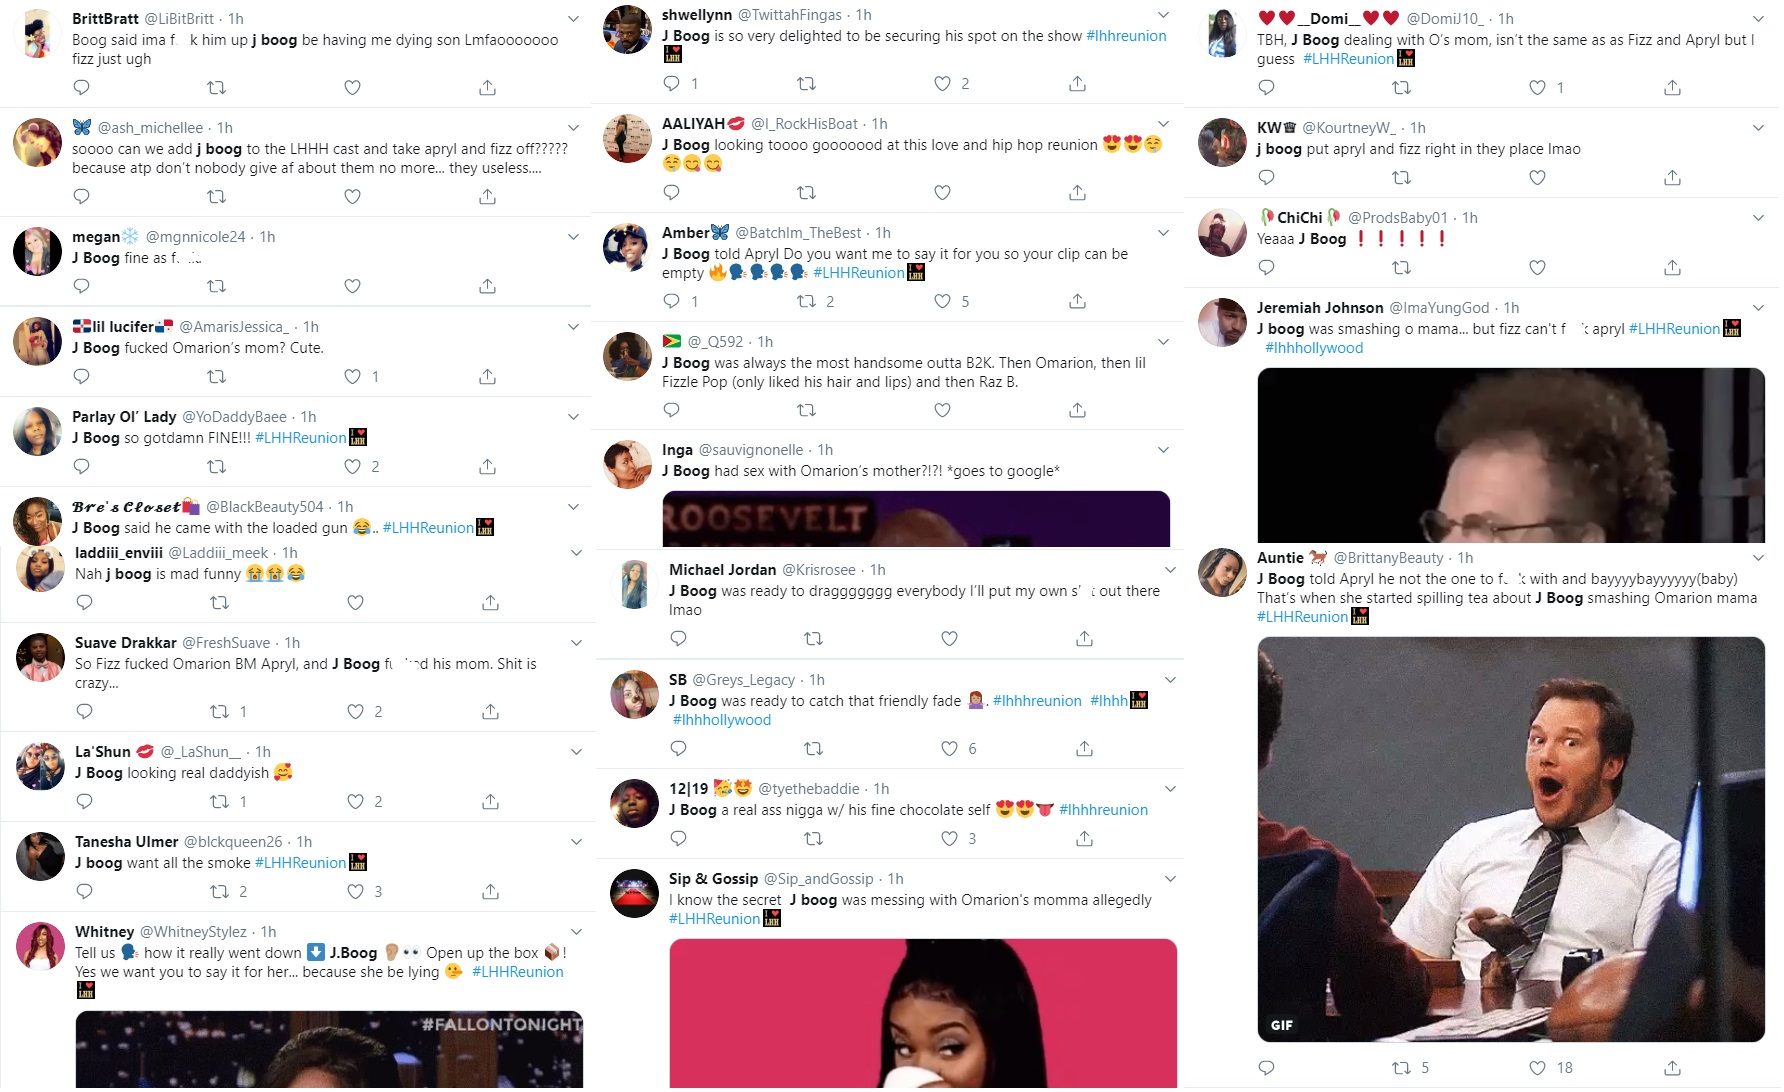Open the Chris Pratt shocked GIF

point(1511,839)
